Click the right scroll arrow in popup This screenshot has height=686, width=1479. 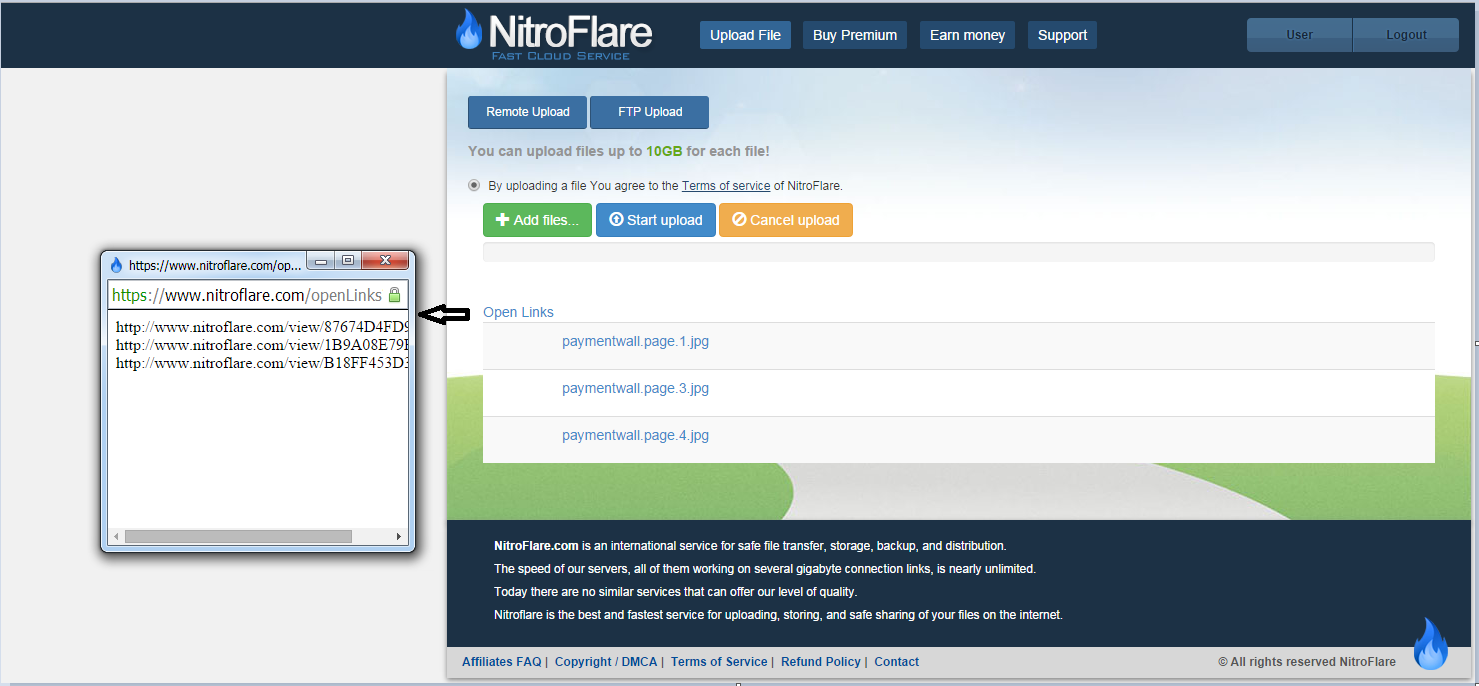400,537
